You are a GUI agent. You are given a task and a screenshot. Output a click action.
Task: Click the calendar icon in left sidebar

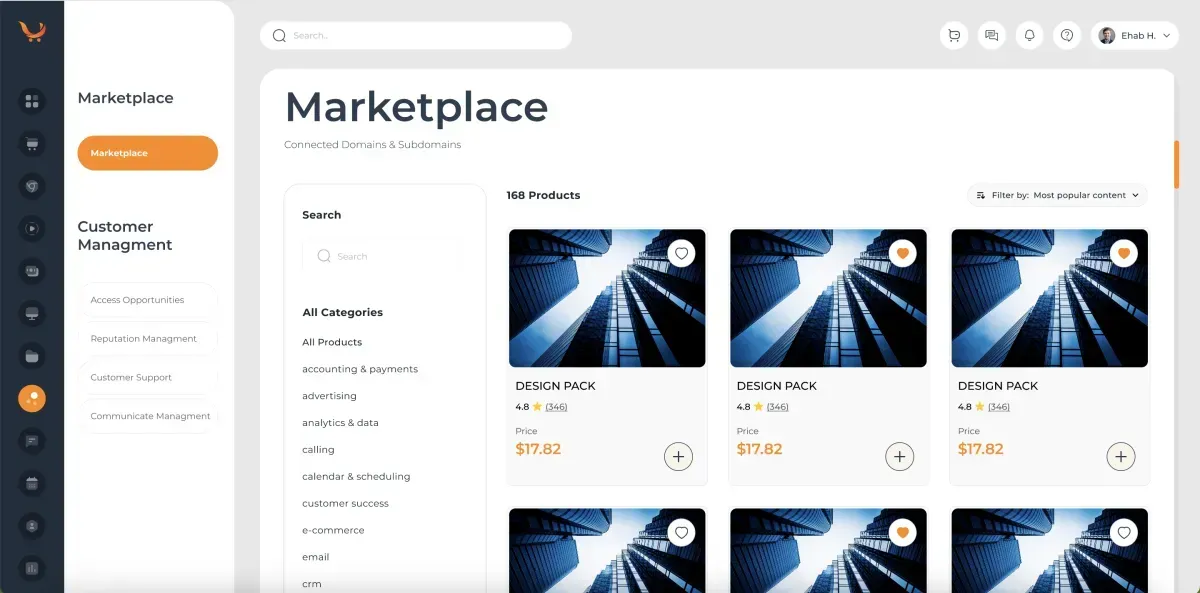[32, 484]
